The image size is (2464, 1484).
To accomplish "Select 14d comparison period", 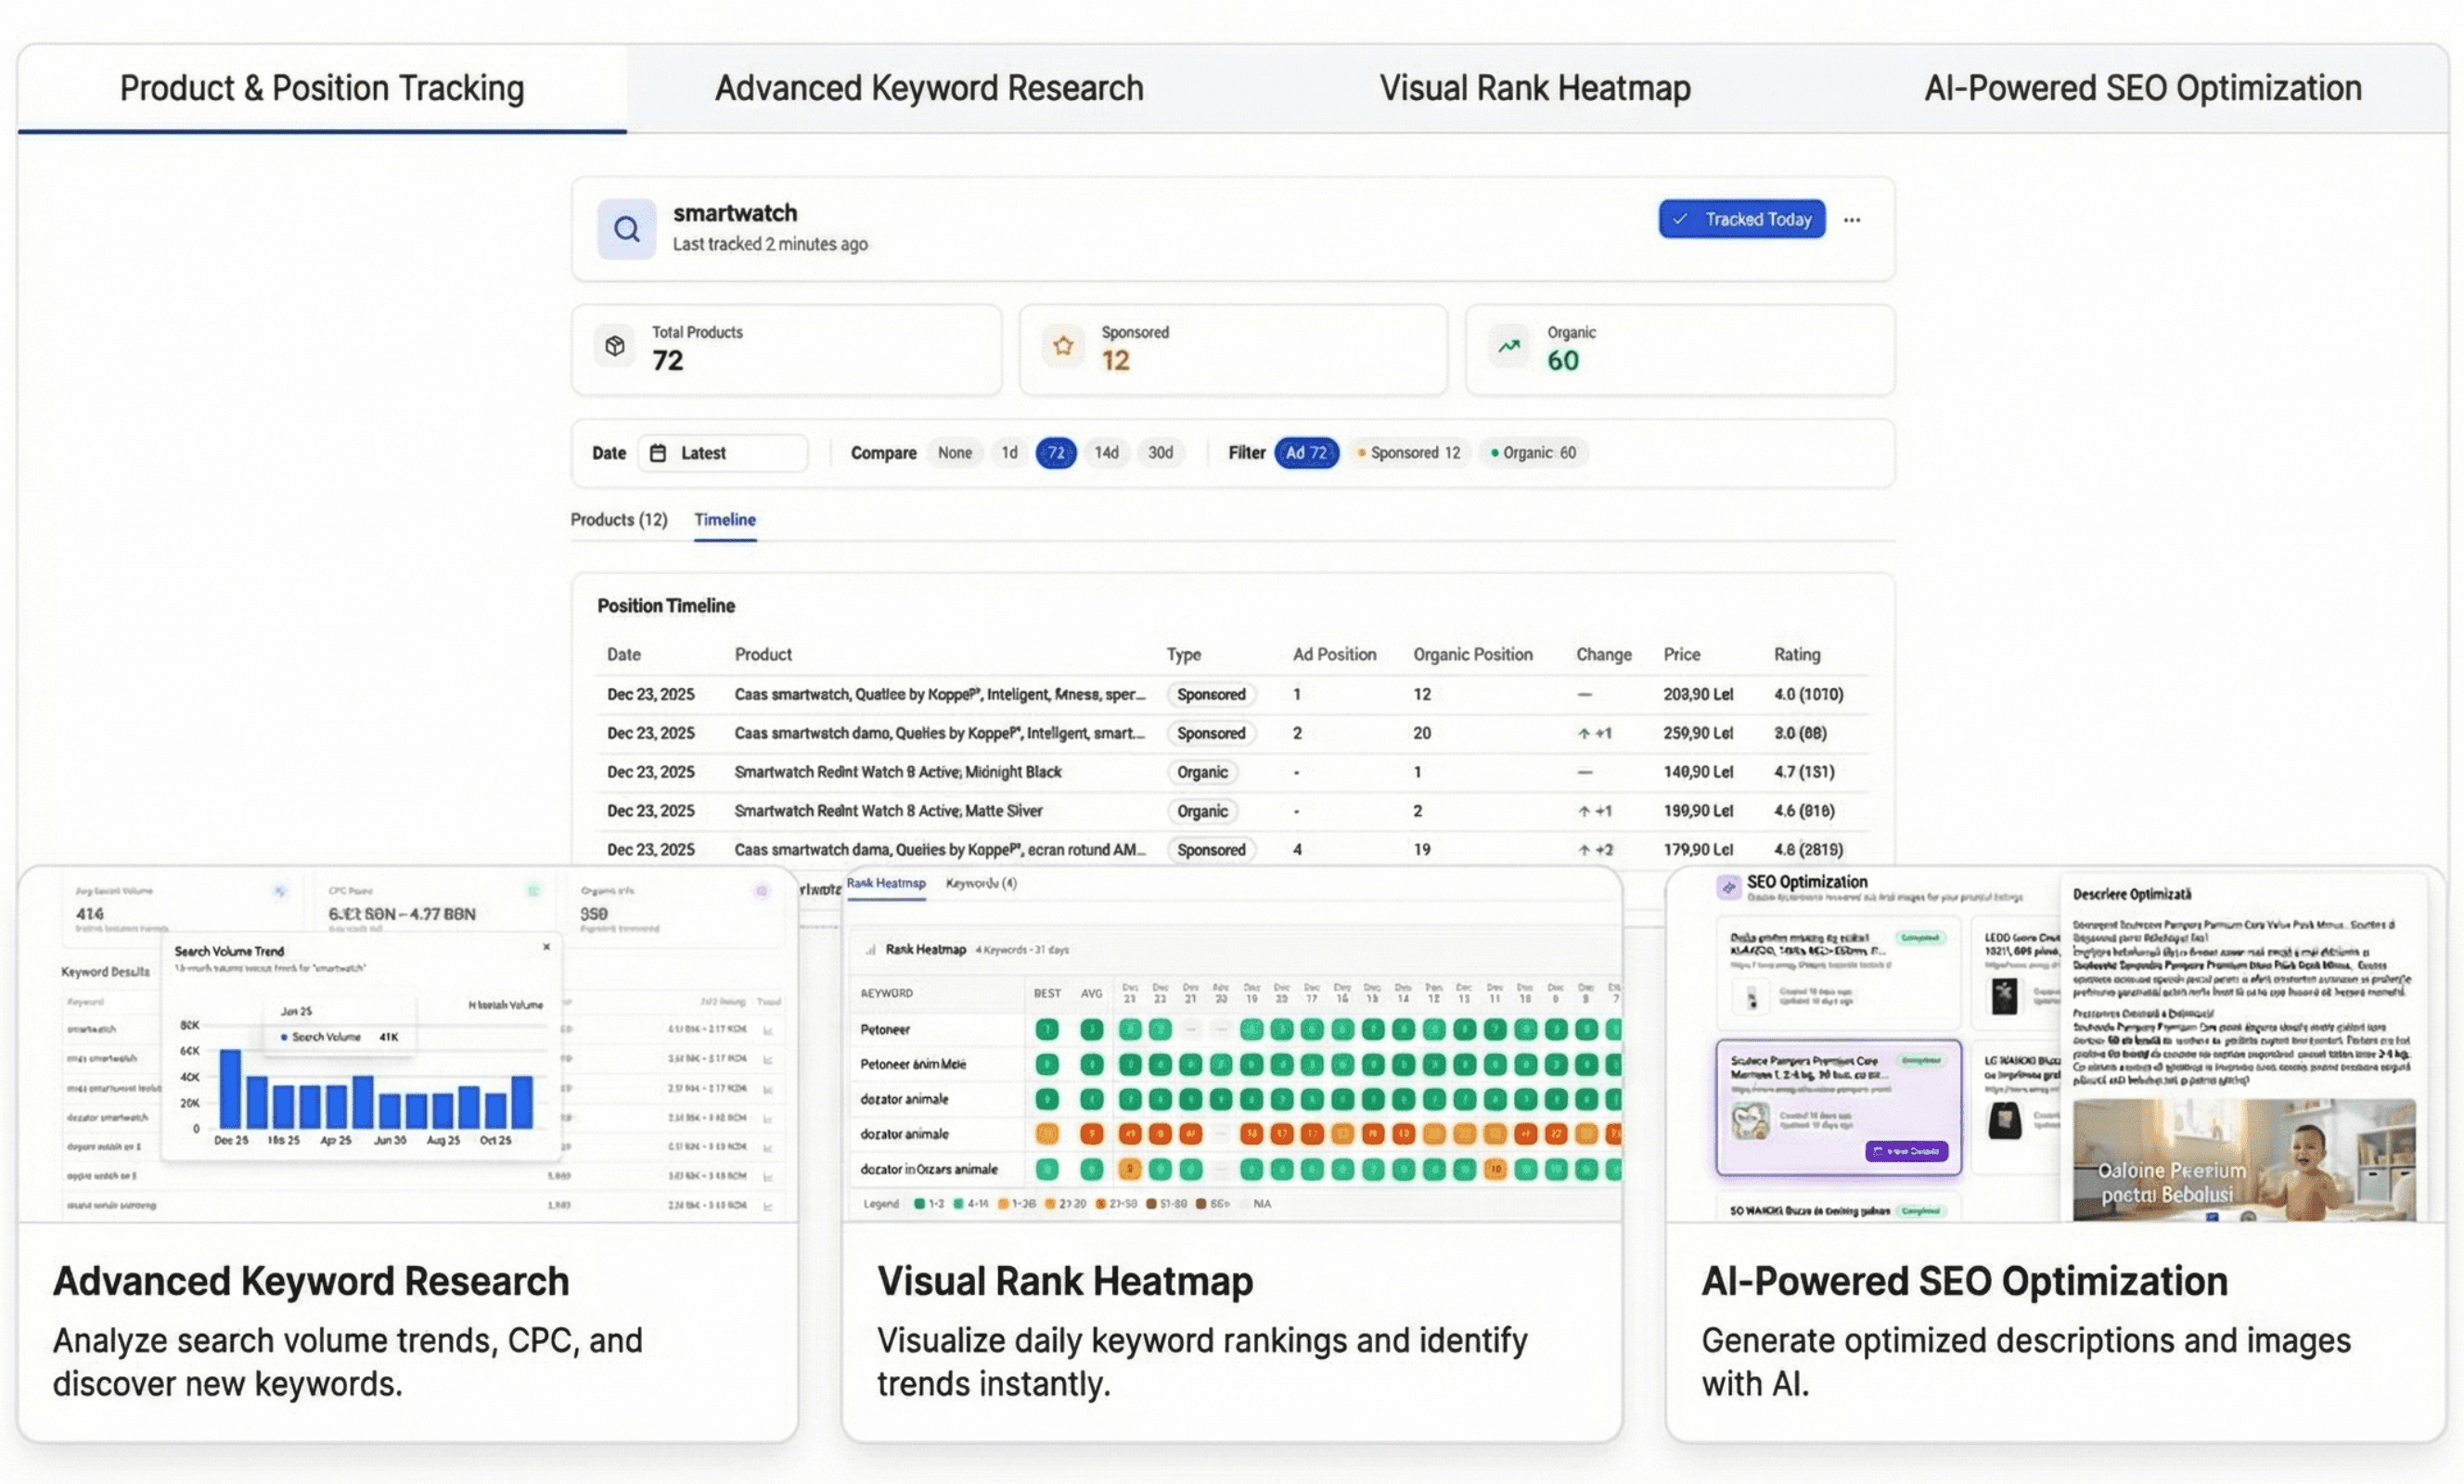I will pos(1107,452).
